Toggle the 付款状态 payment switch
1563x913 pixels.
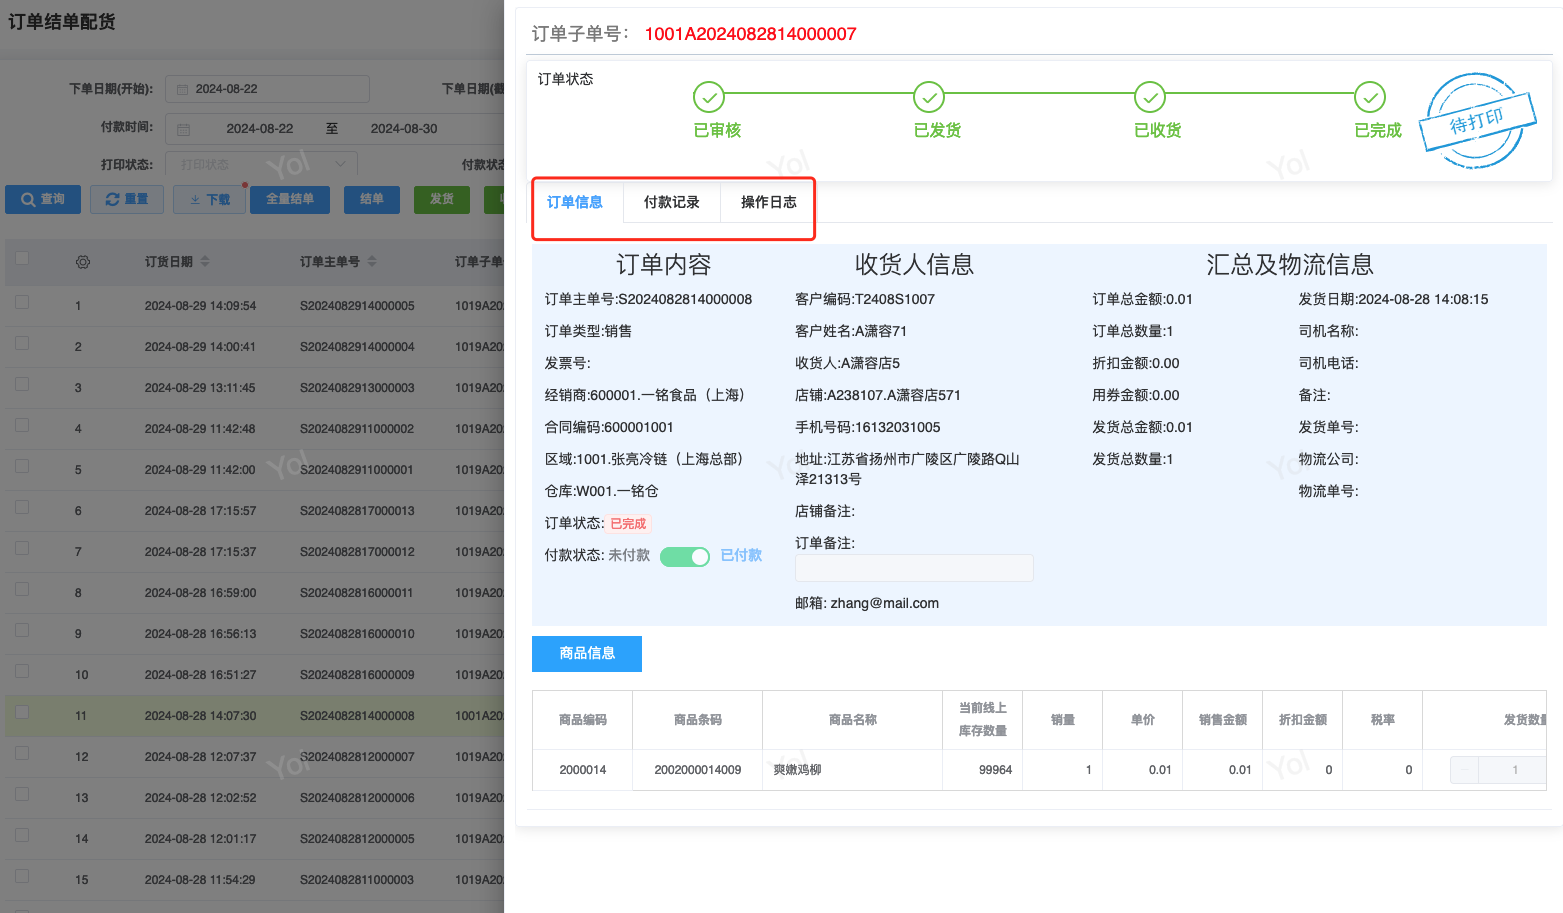click(685, 557)
